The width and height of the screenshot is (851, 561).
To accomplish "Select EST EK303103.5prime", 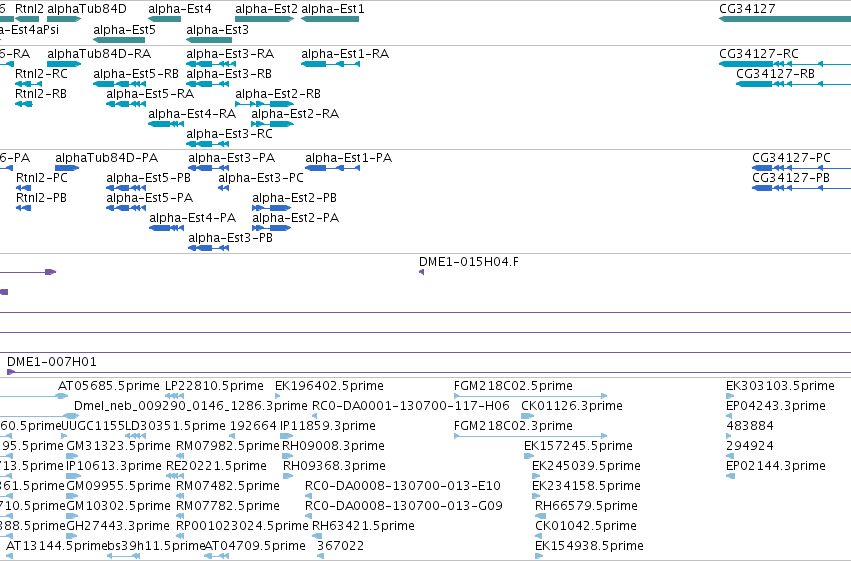I will 780,386.
